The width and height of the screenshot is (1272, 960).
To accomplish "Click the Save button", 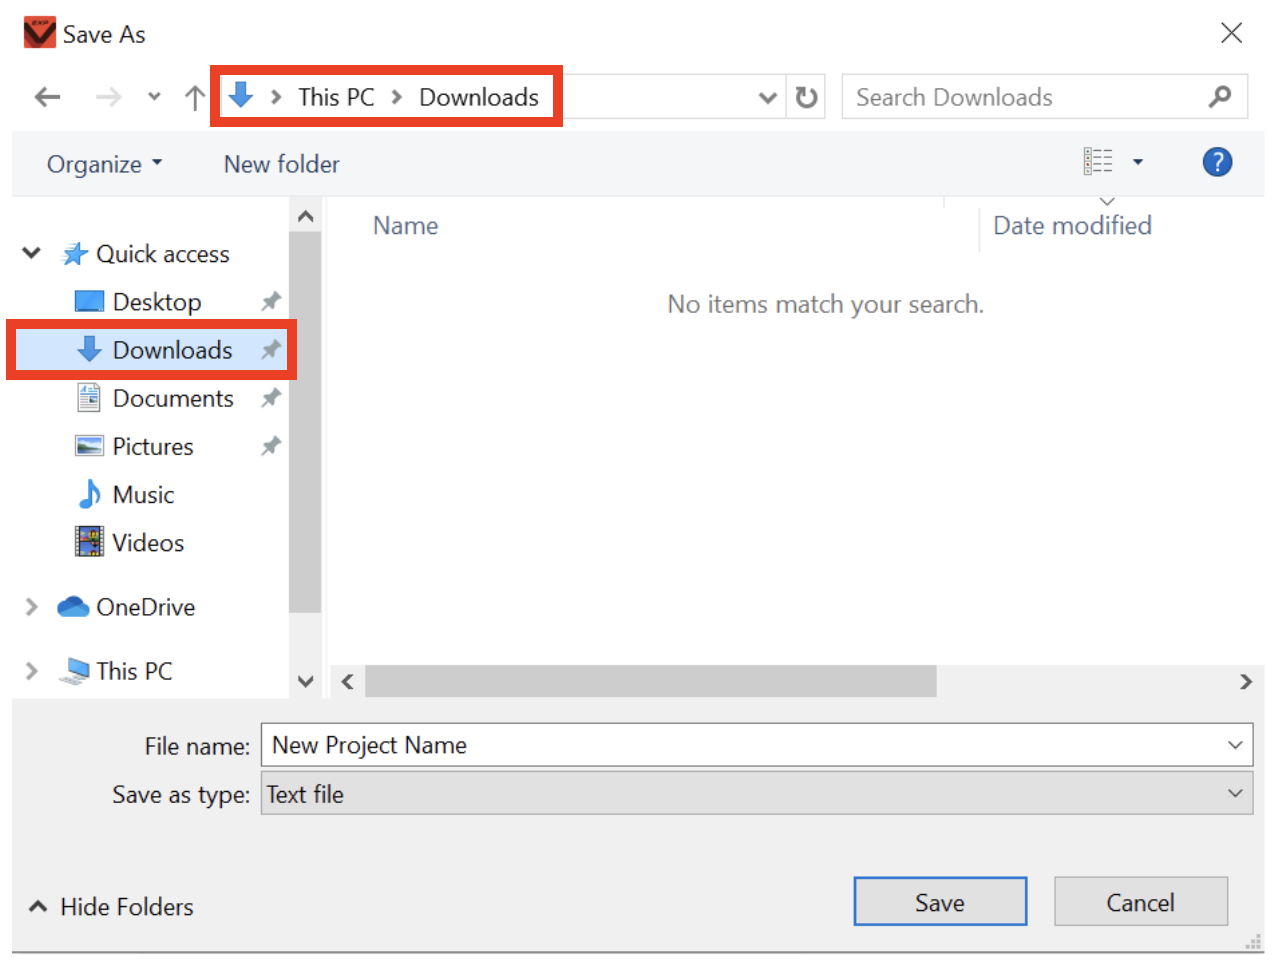I will pos(939,901).
